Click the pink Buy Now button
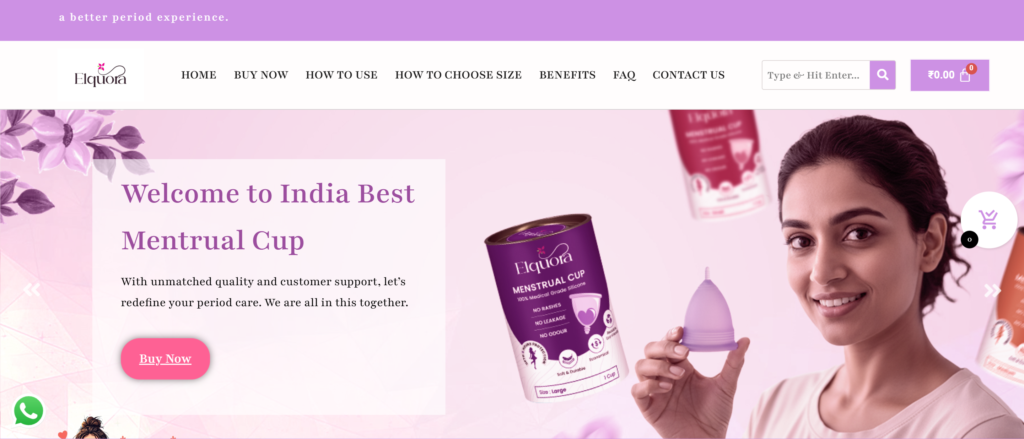This screenshot has width=1024, height=439. point(165,359)
